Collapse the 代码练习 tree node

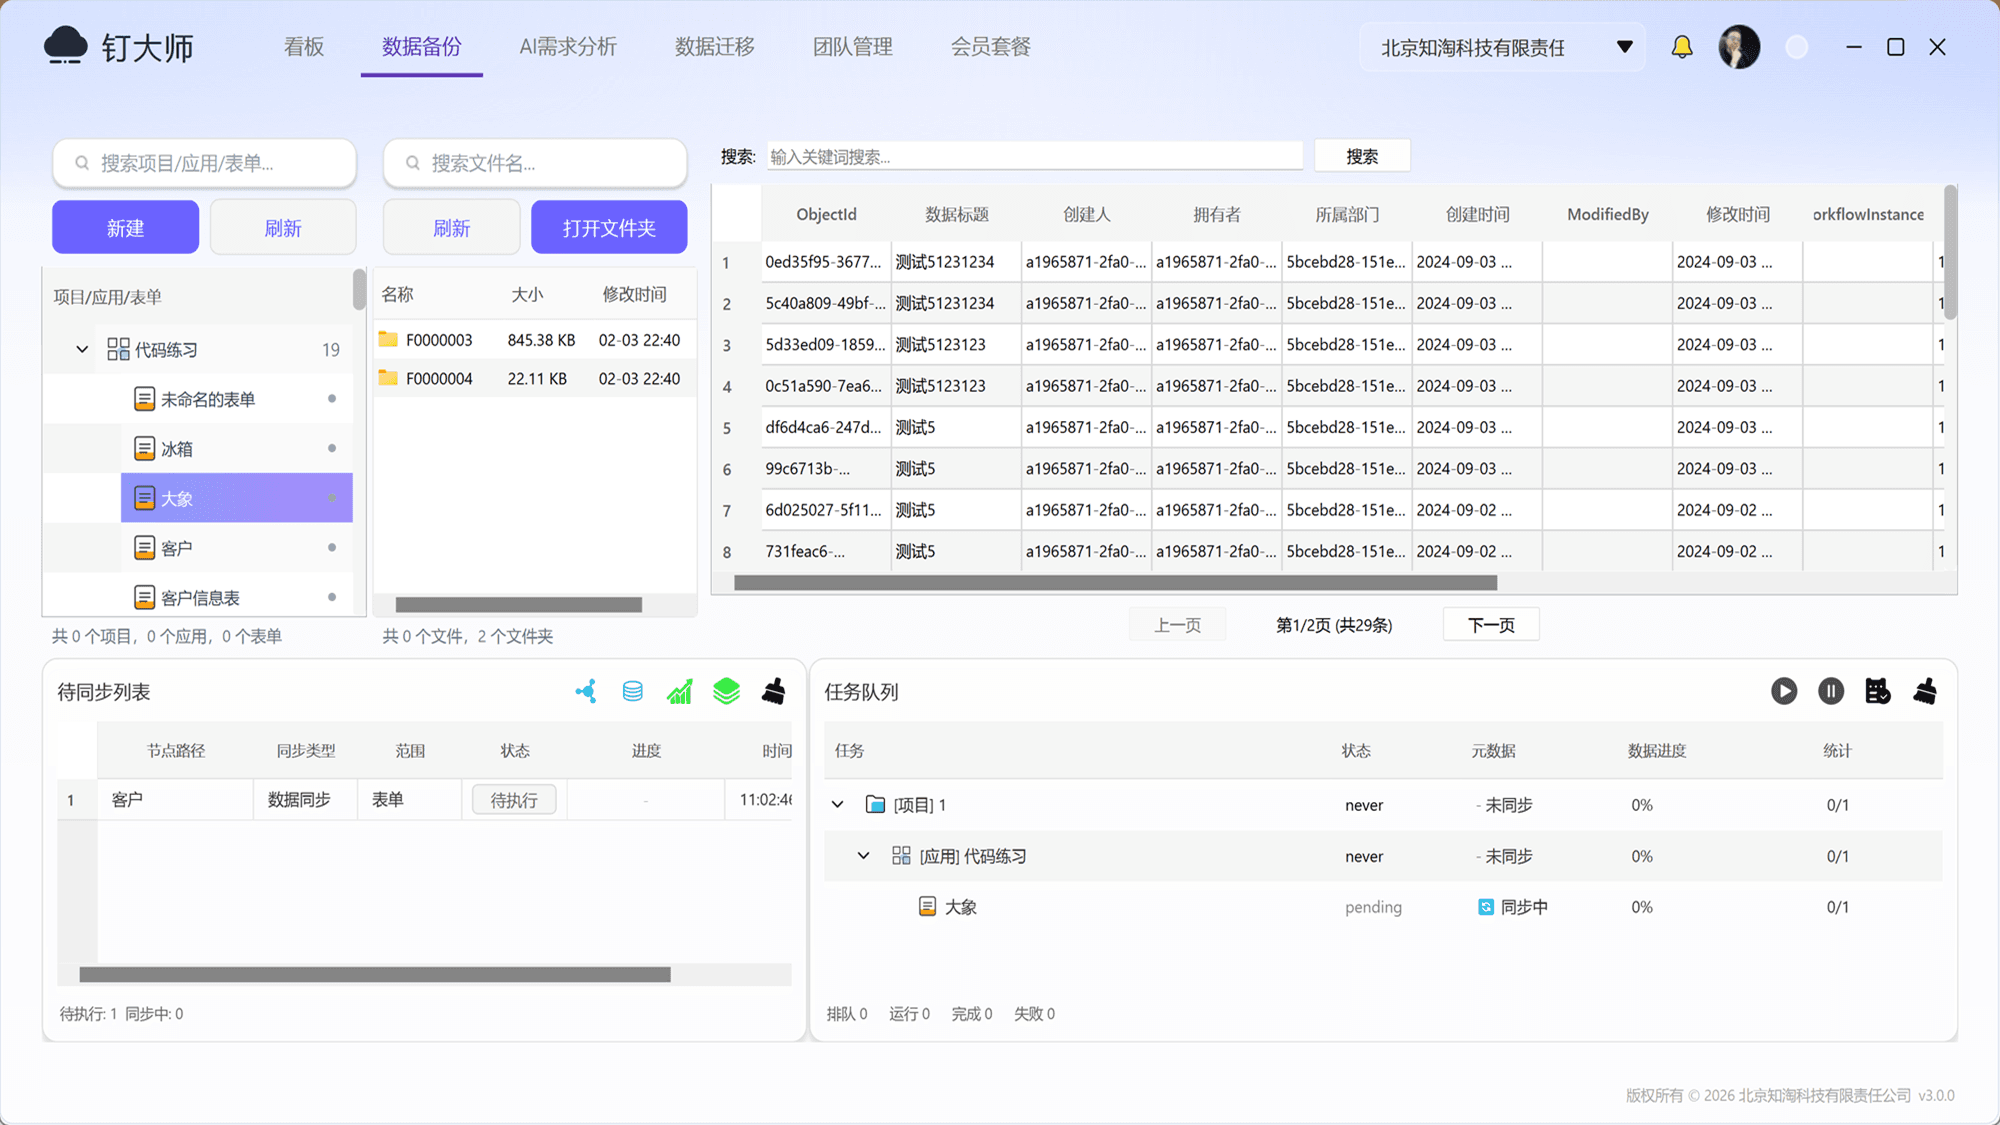coord(82,349)
